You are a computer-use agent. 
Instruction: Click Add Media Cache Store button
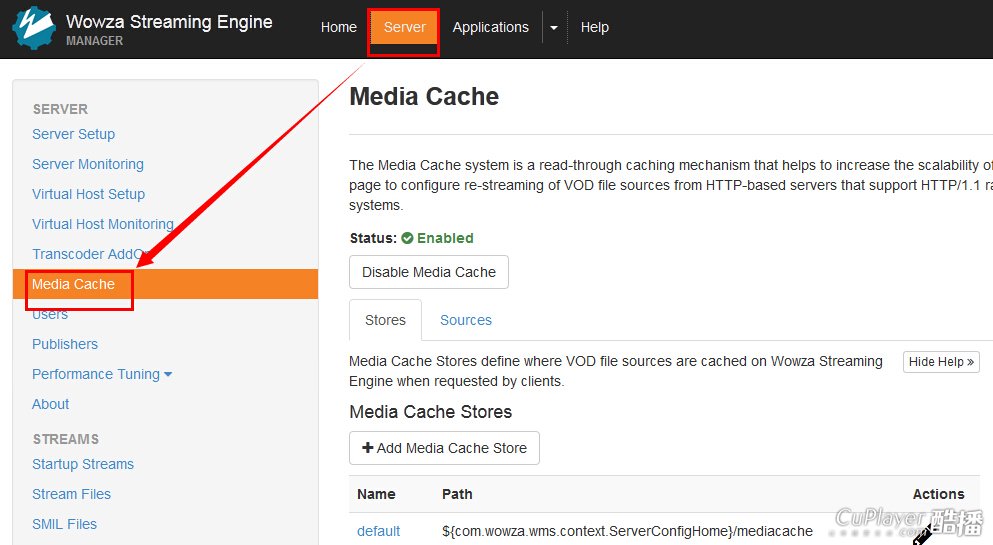(x=444, y=448)
